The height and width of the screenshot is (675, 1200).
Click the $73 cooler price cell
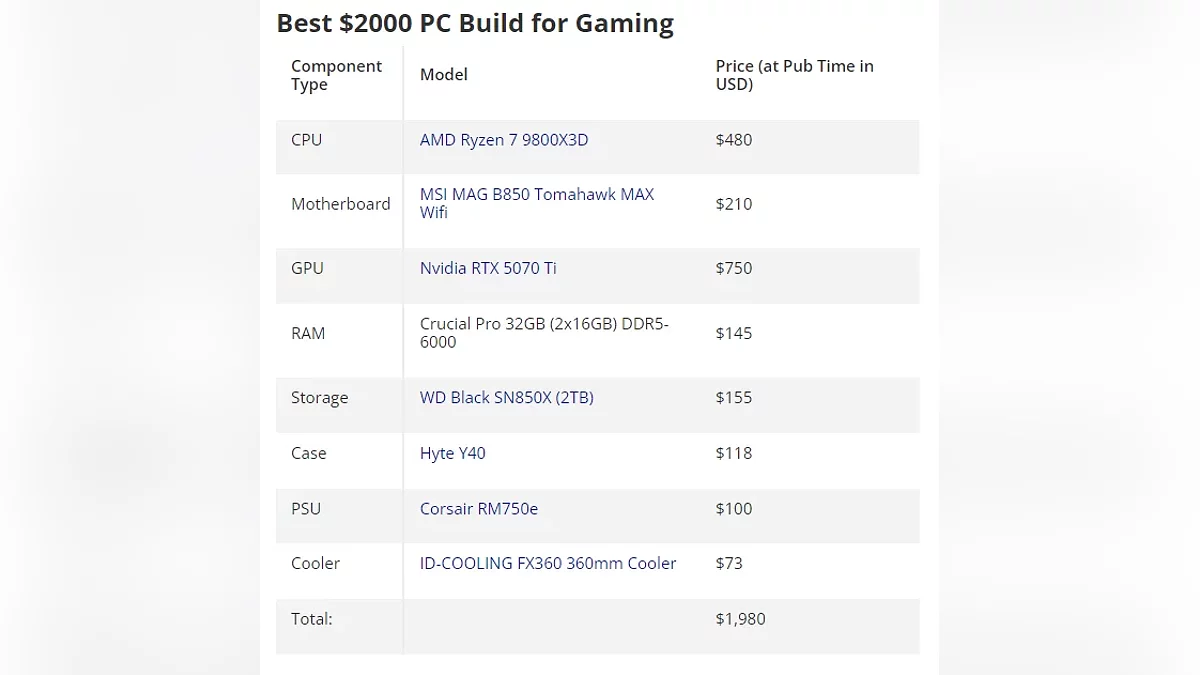pyautogui.click(x=729, y=563)
